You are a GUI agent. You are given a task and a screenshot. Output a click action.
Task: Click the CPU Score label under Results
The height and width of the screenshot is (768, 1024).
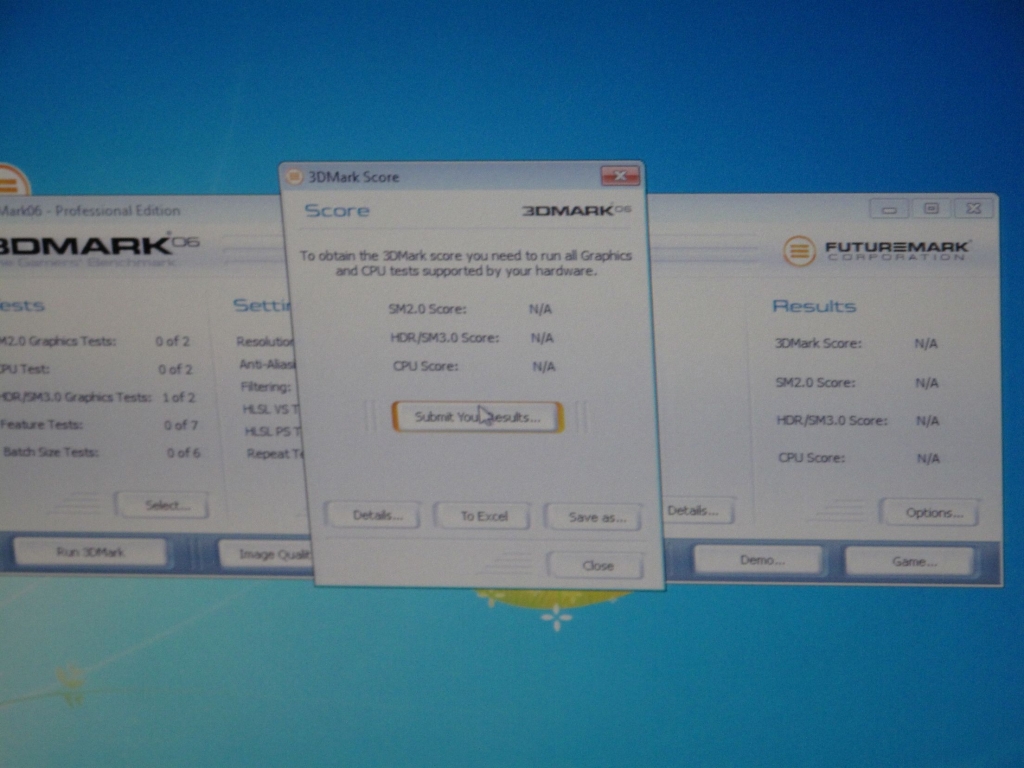coord(811,458)
